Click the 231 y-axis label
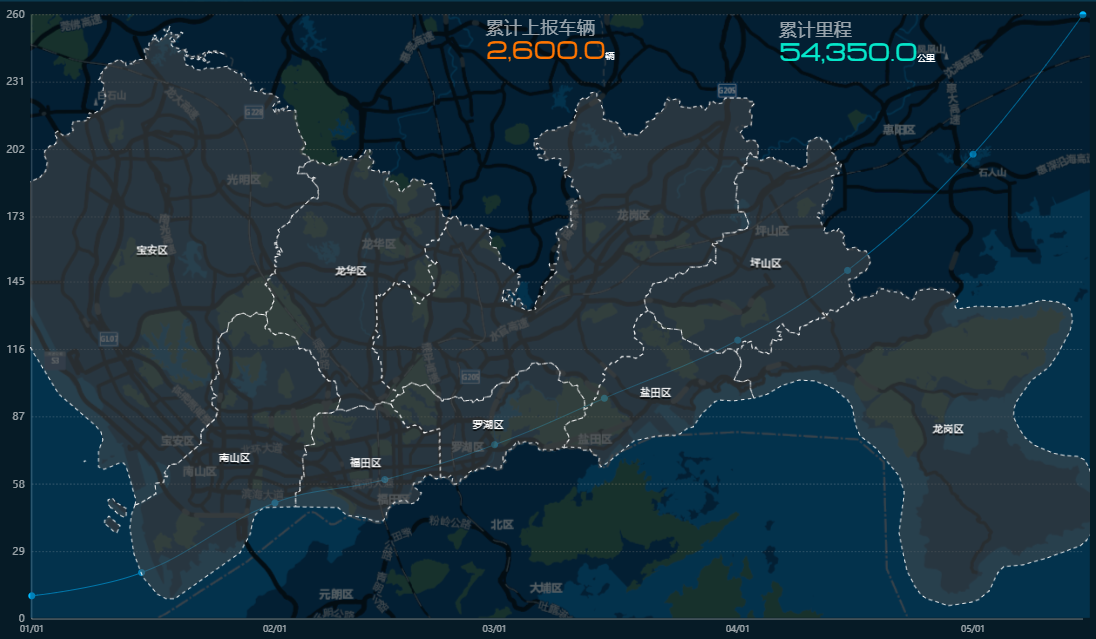 coord(15,81)
